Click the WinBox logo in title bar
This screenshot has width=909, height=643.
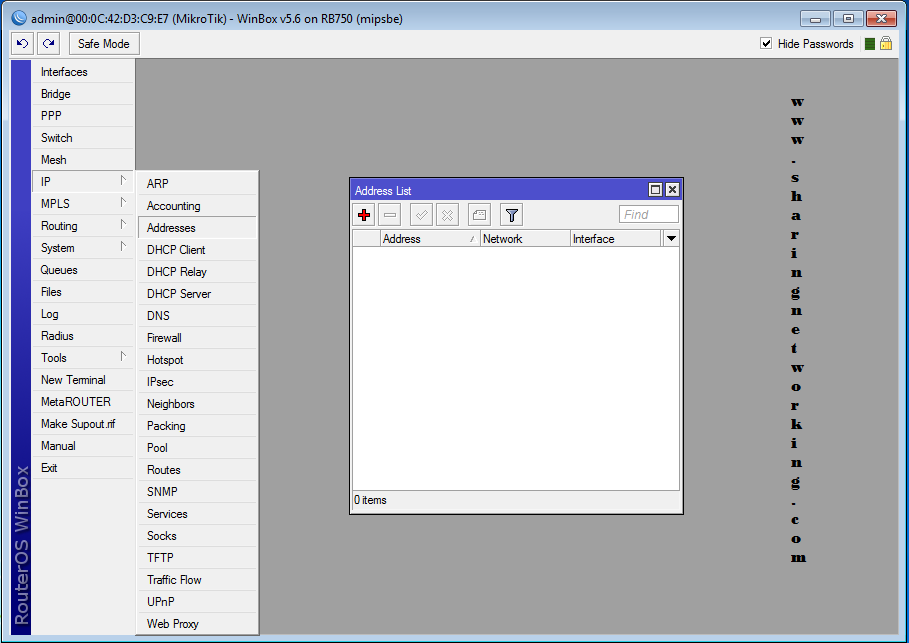click(19, 18)
